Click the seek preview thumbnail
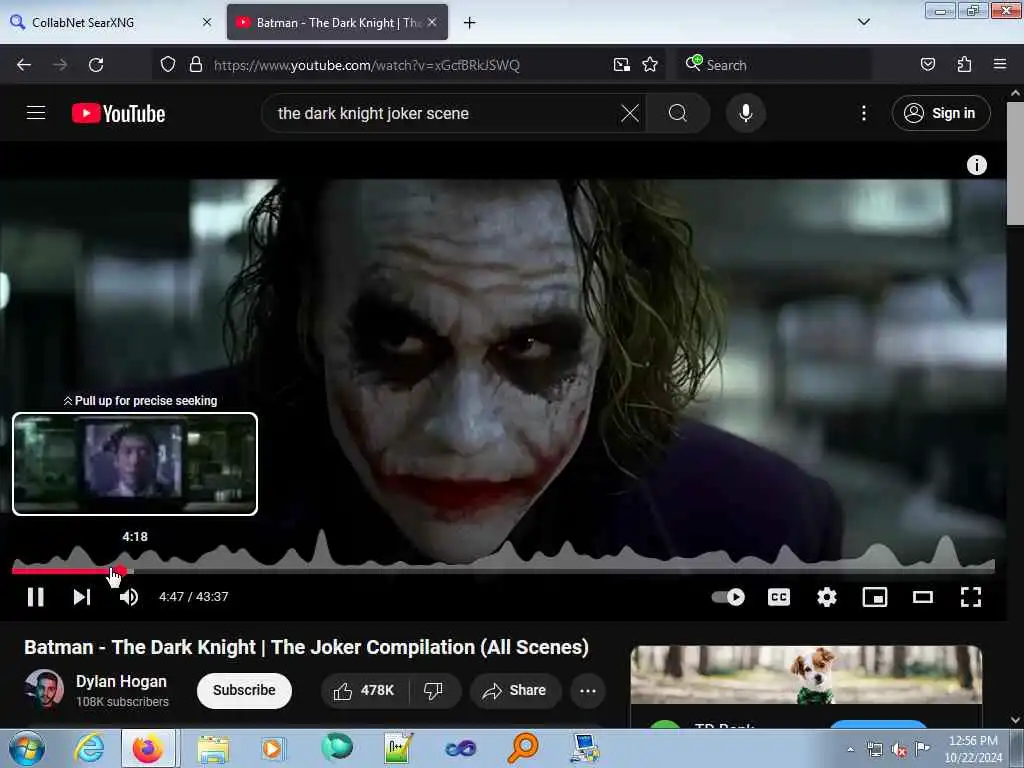This screenshot has height=768, width=1024. point(135,464)
